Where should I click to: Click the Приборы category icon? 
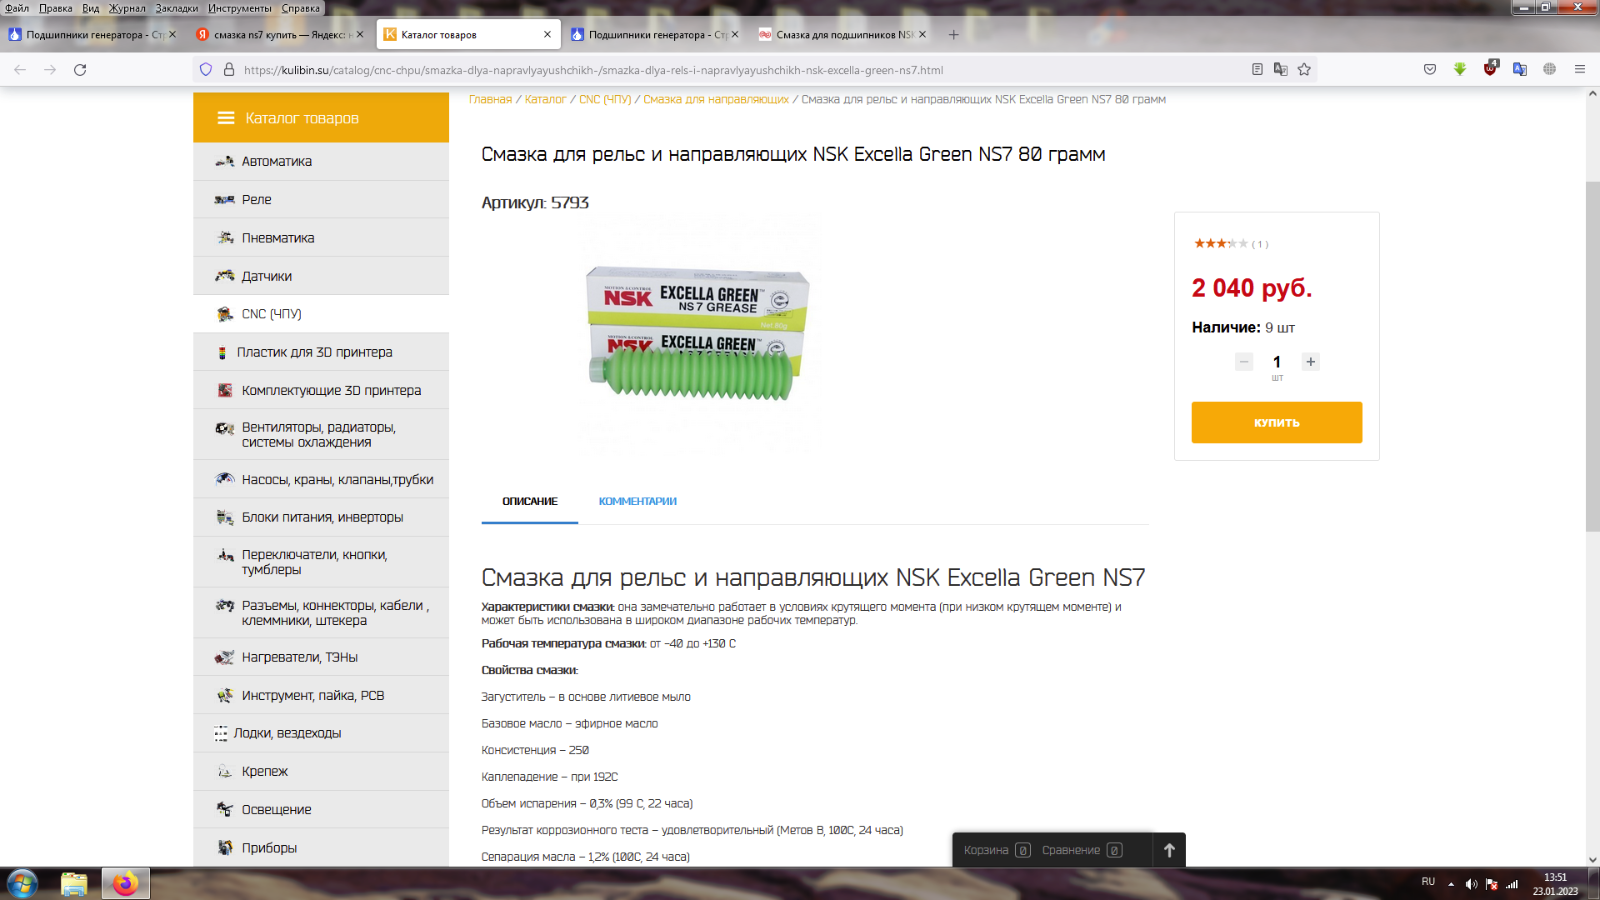click(225, 847)
